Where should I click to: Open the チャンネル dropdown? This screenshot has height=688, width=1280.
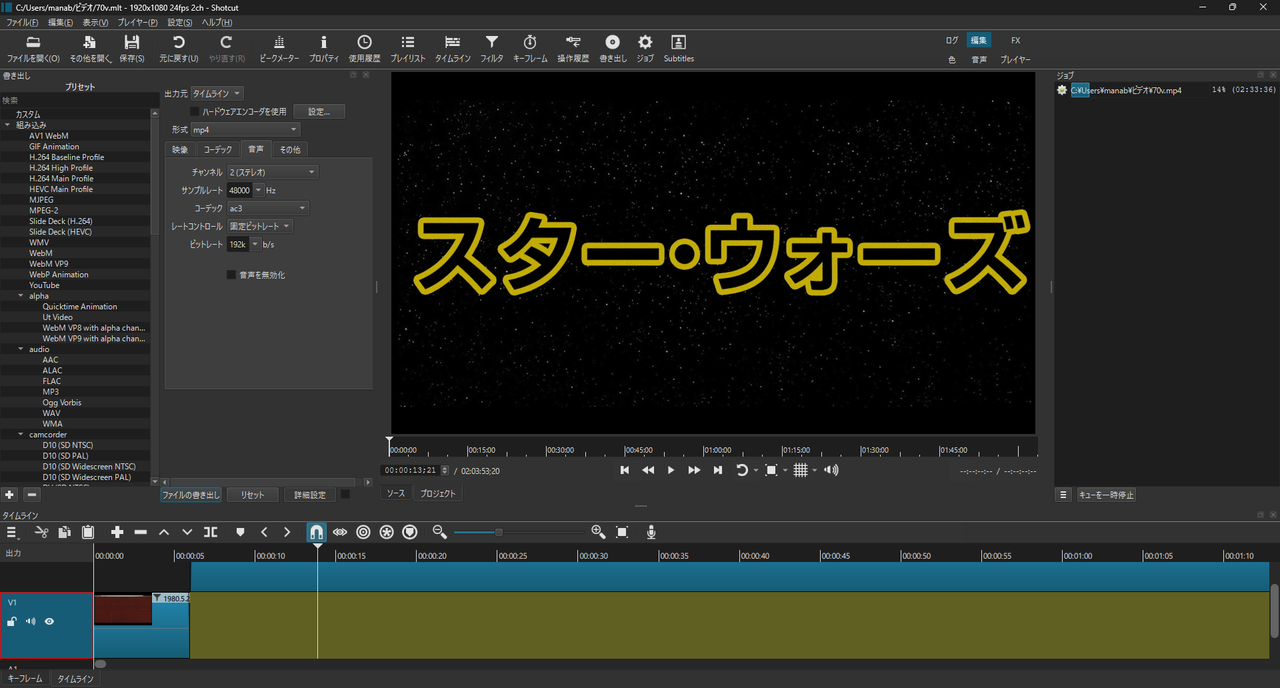[x=272, y=172]
